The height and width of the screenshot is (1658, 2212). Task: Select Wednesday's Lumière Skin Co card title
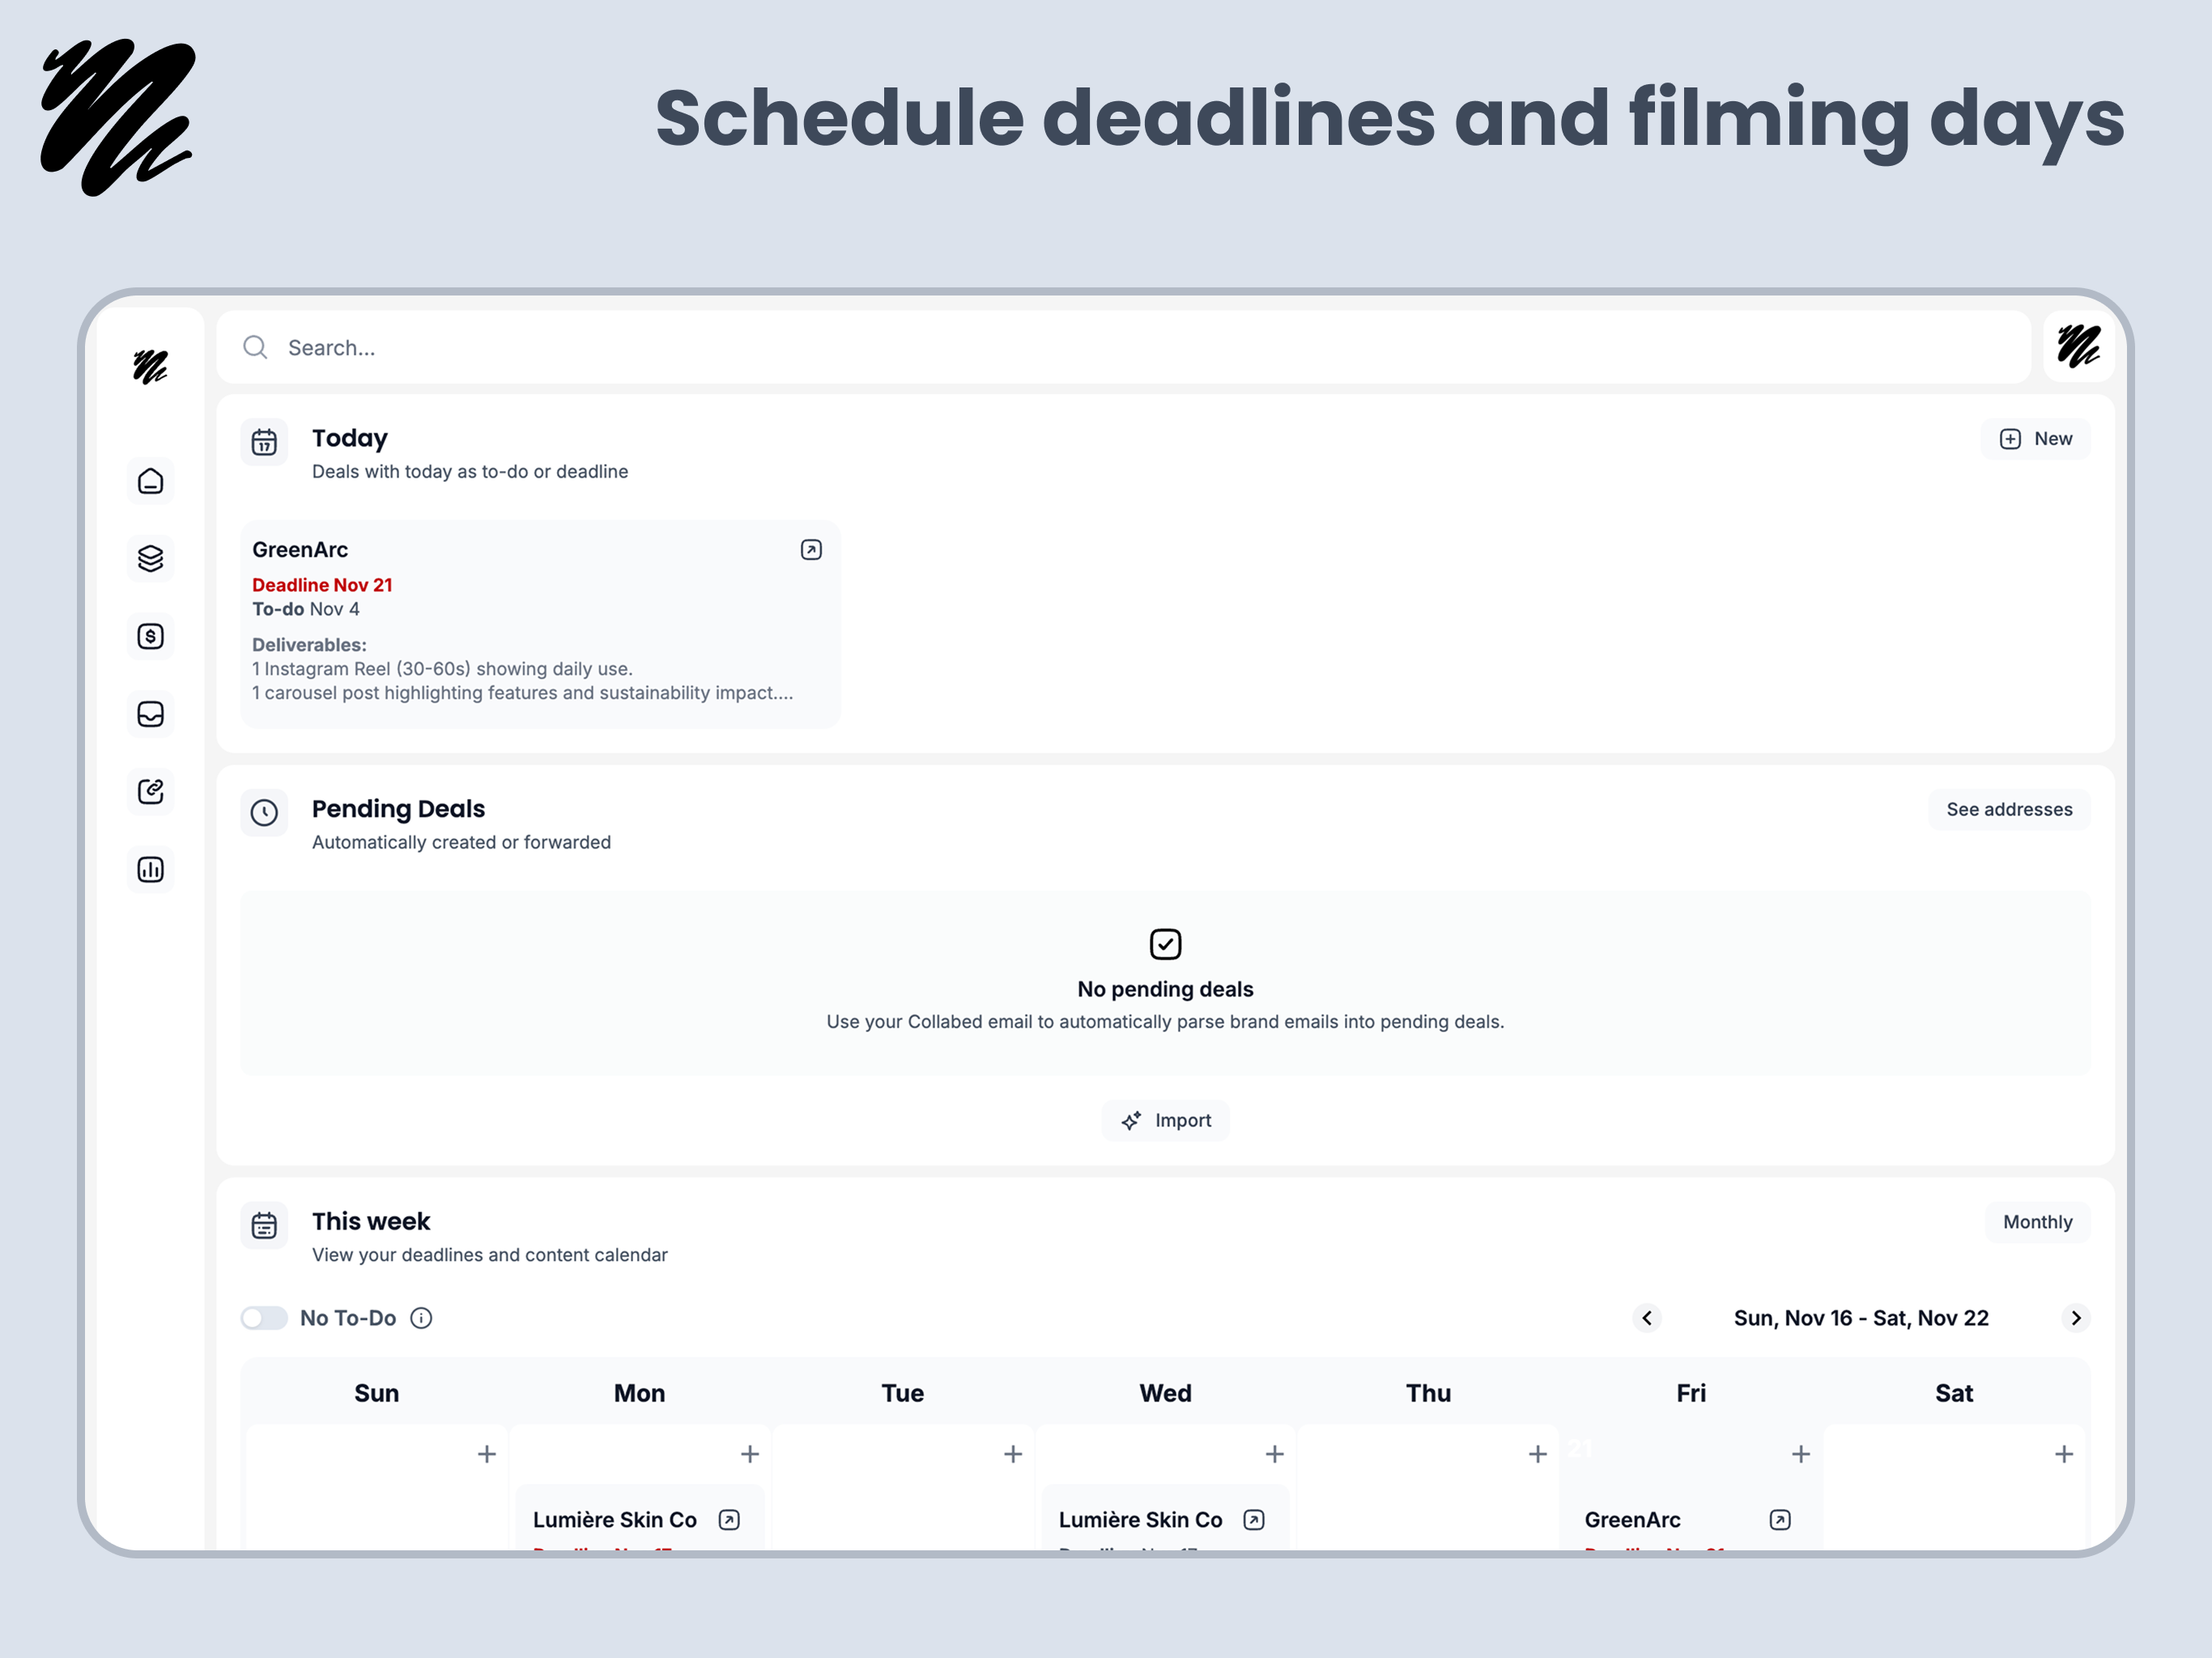tap(1140, 1520)
